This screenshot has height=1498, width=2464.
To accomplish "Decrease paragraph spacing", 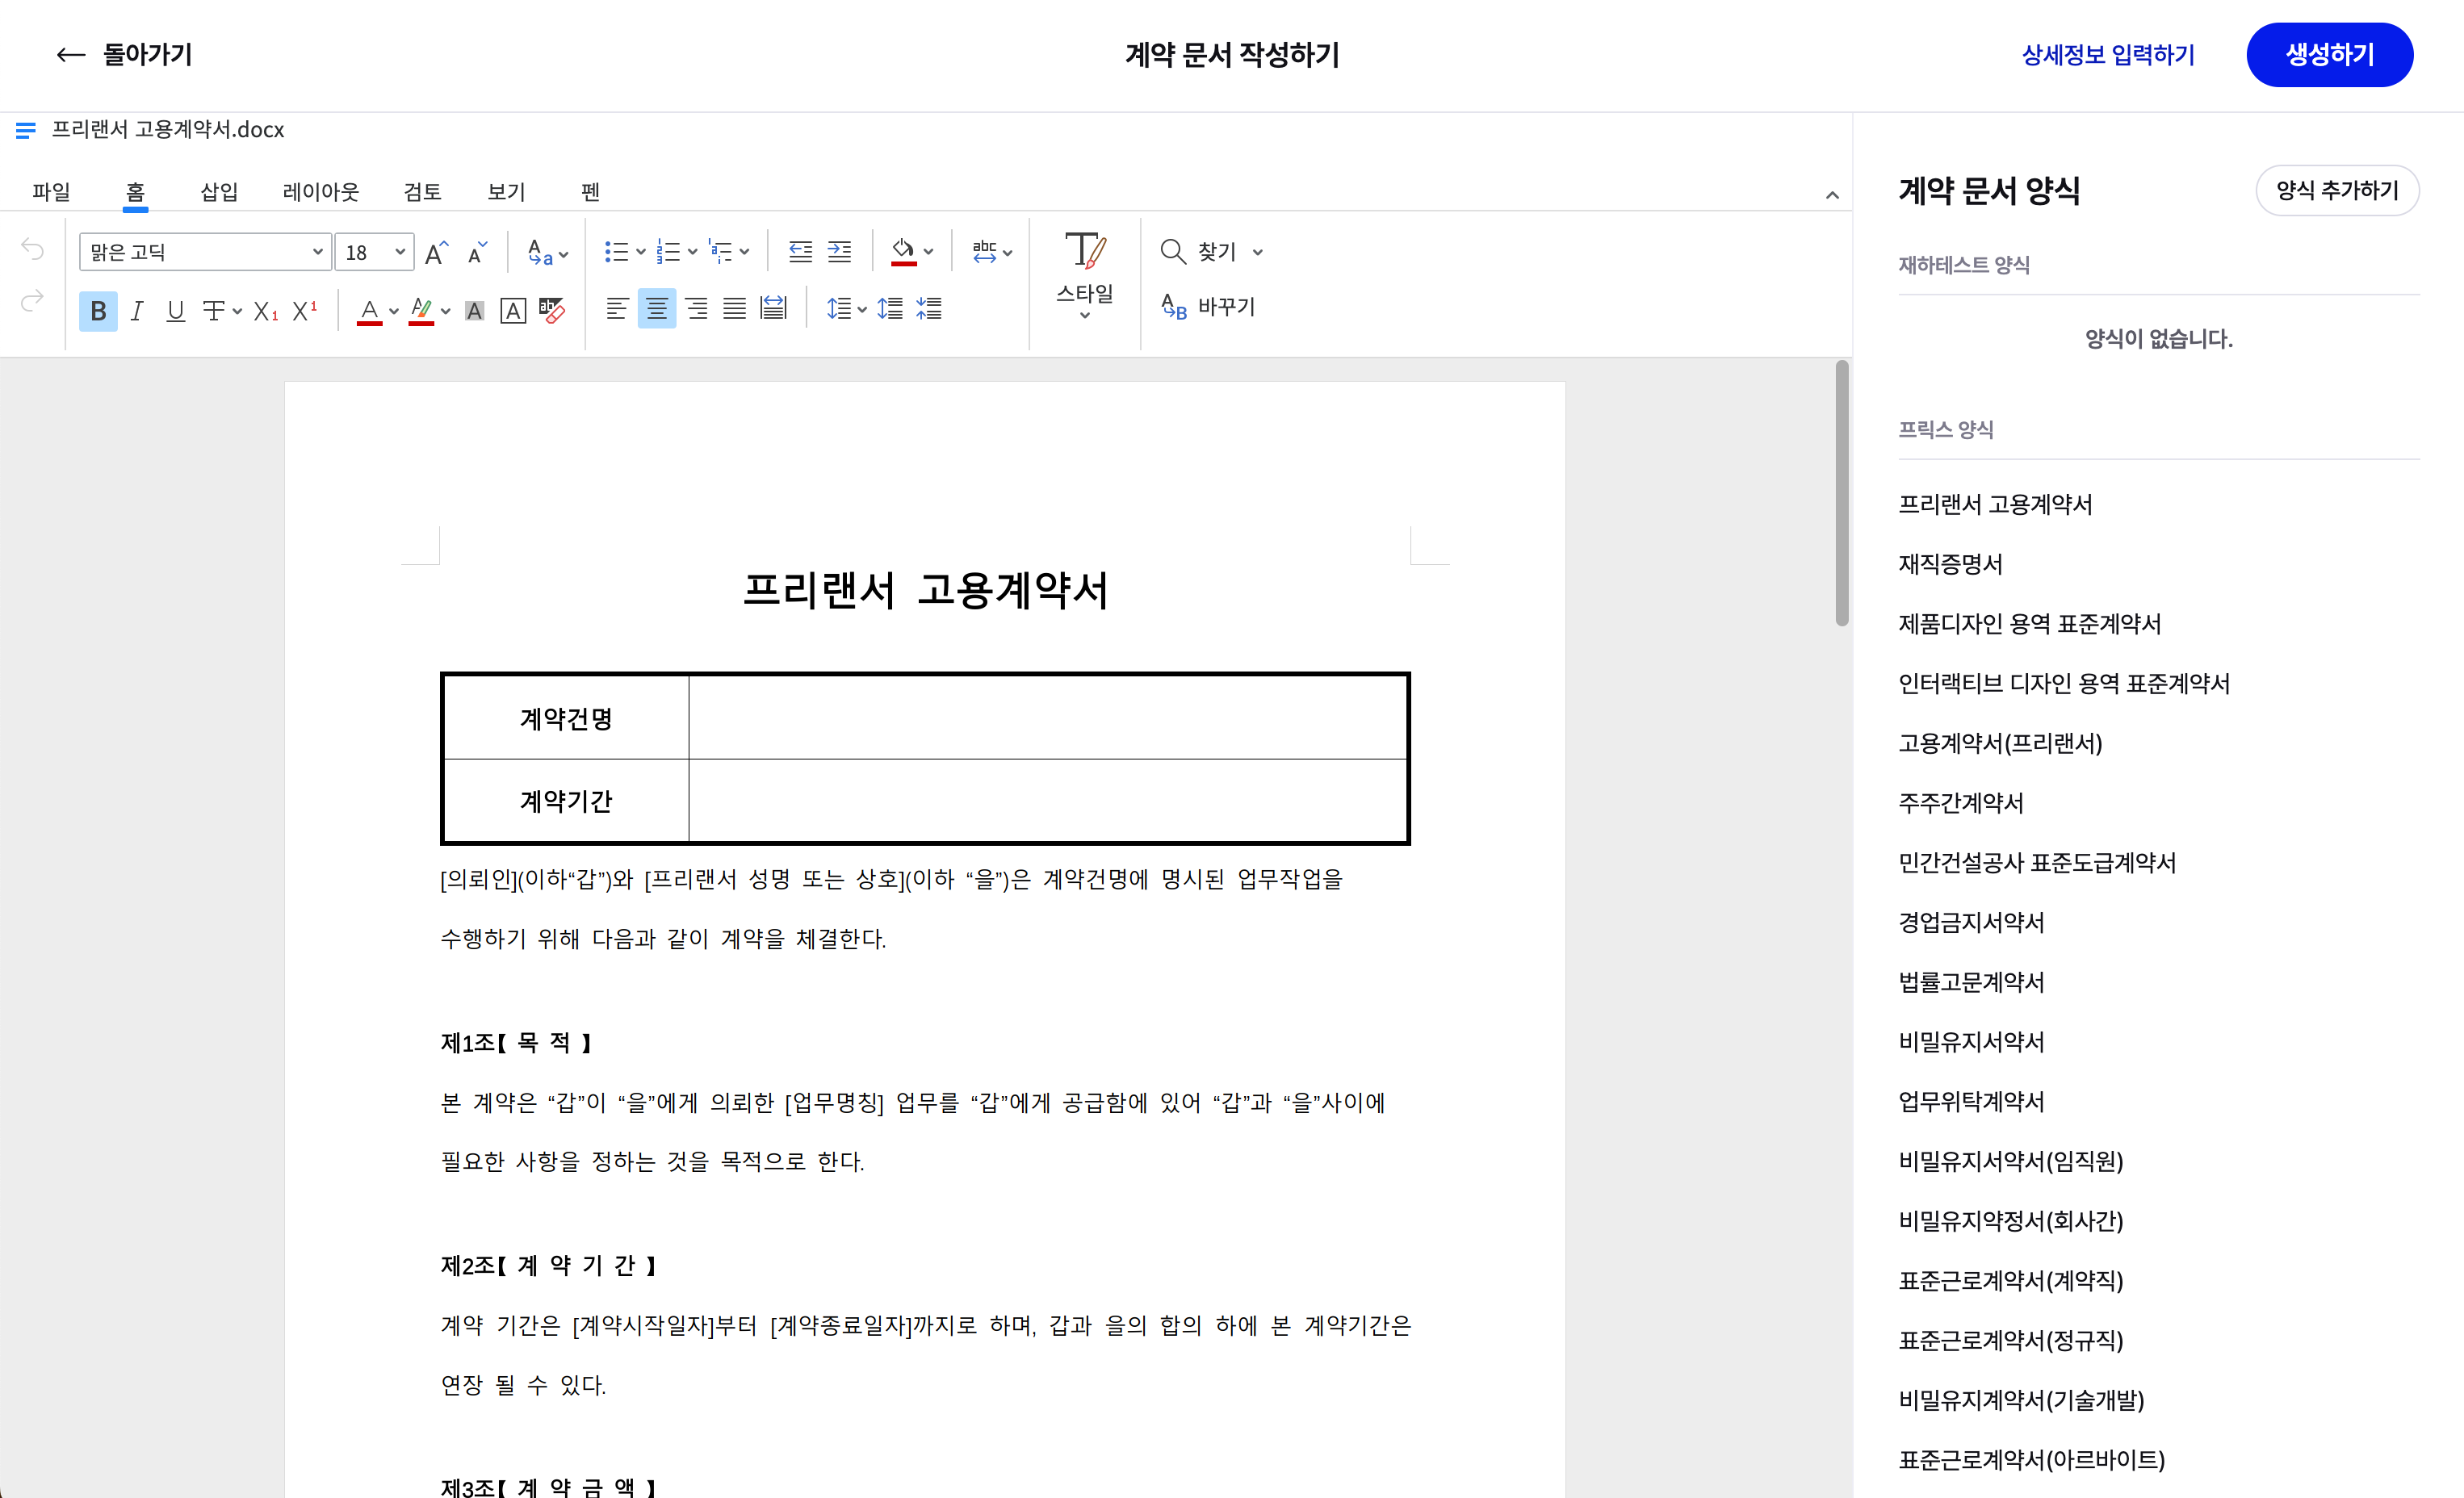I will tap(928, 308).
